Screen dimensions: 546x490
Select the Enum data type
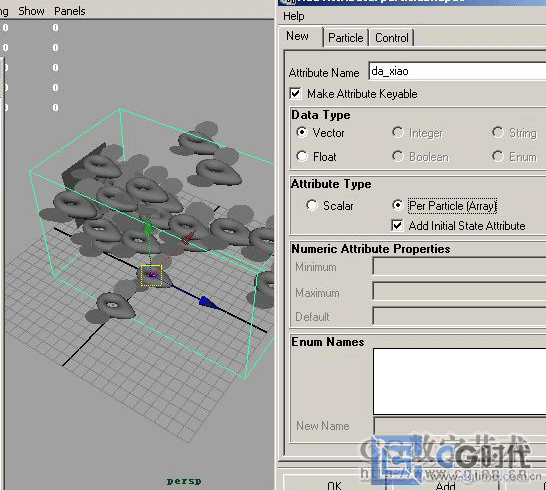498,156
